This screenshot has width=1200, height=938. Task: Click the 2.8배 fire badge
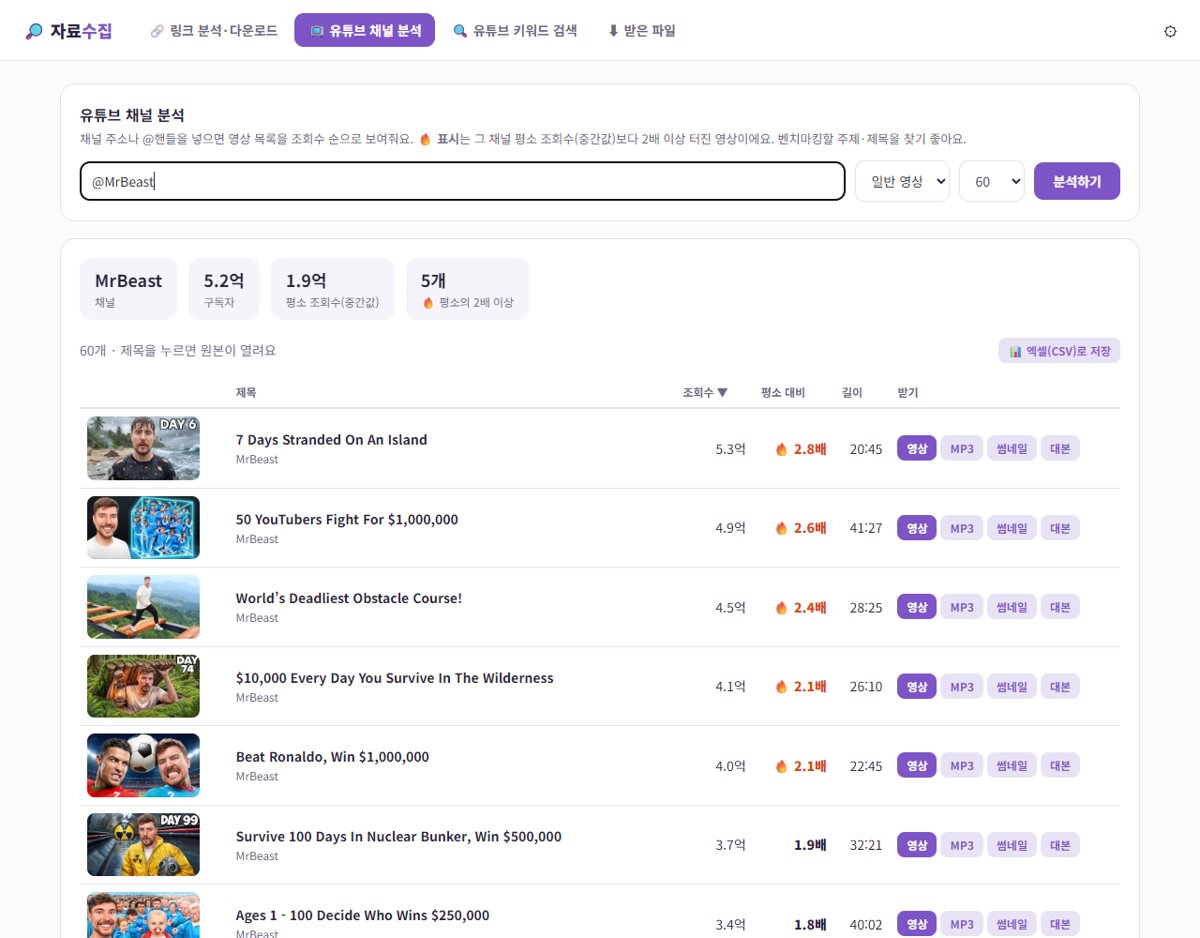coord(801,449)
